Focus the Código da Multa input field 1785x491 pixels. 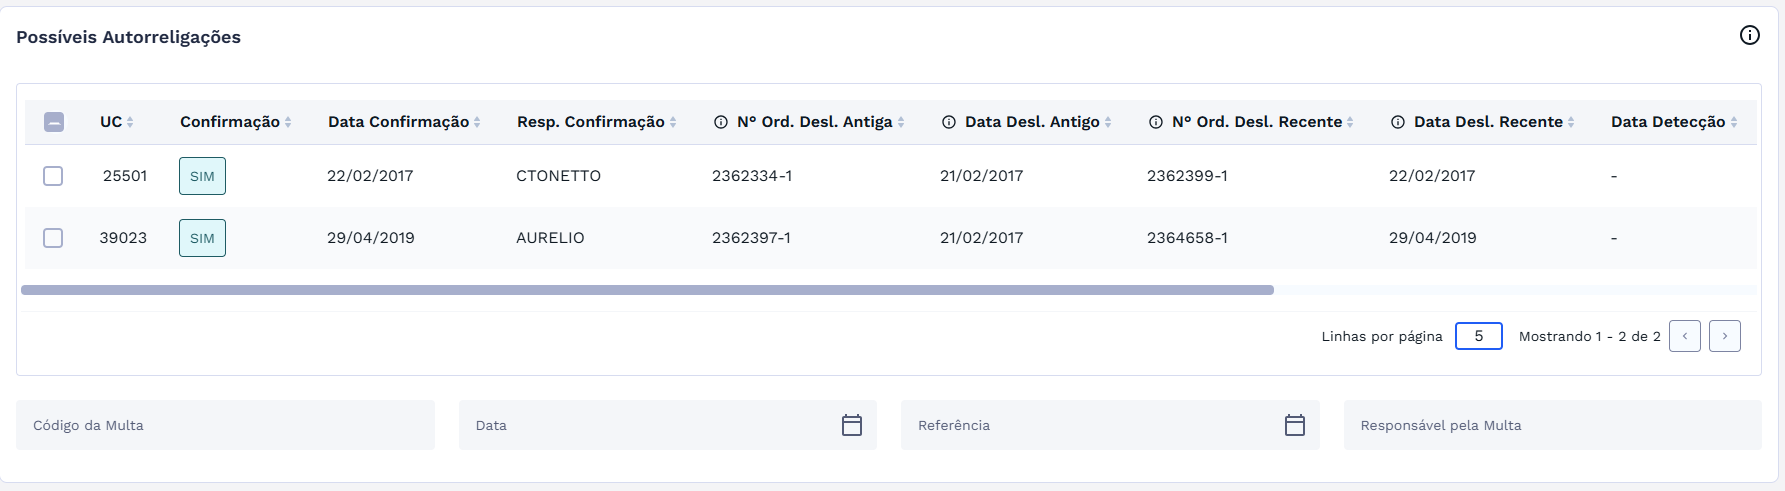click(225, 425)
